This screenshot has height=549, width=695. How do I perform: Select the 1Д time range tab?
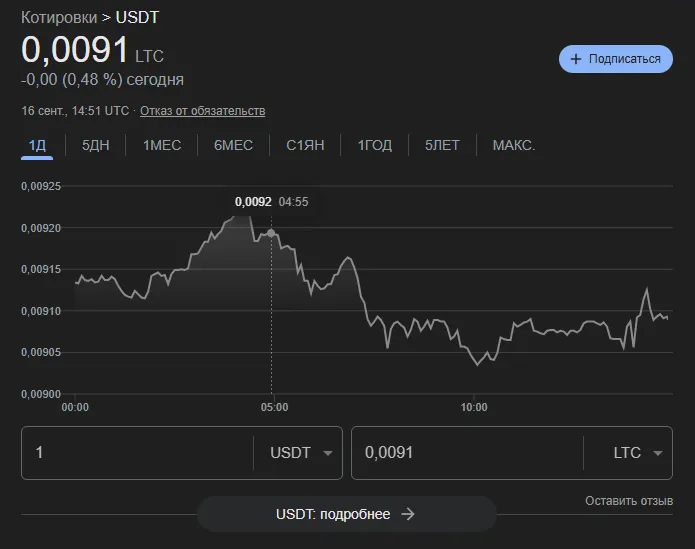(37, 145)
